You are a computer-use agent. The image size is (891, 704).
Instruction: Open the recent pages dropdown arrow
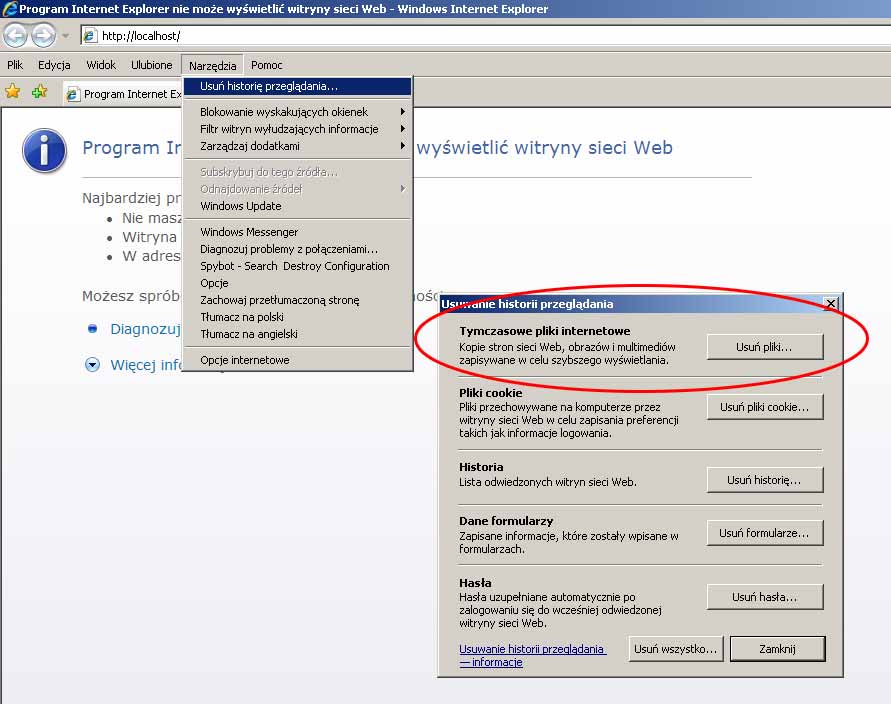click(x=66, y=36)
